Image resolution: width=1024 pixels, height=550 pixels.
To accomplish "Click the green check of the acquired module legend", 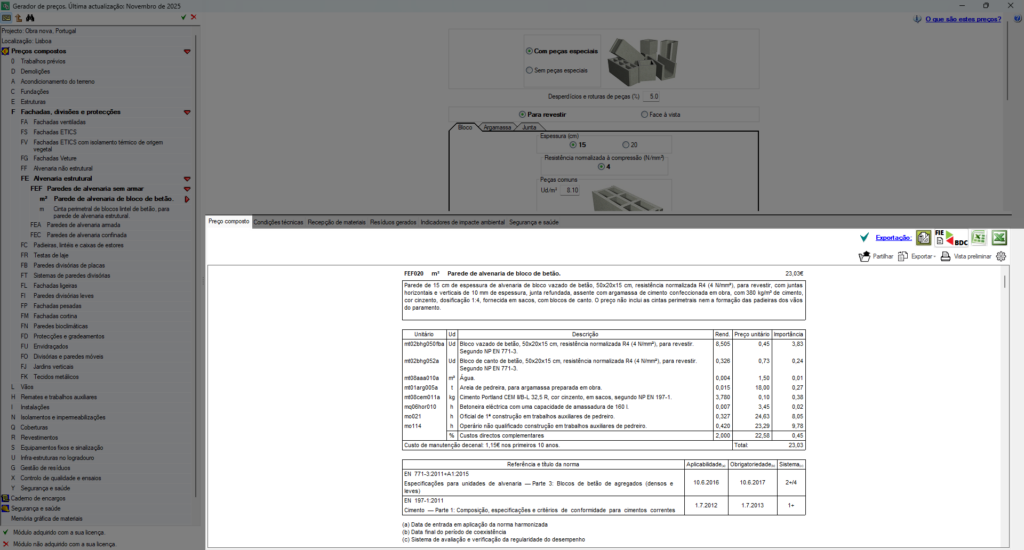I will (x=5, y=532).
